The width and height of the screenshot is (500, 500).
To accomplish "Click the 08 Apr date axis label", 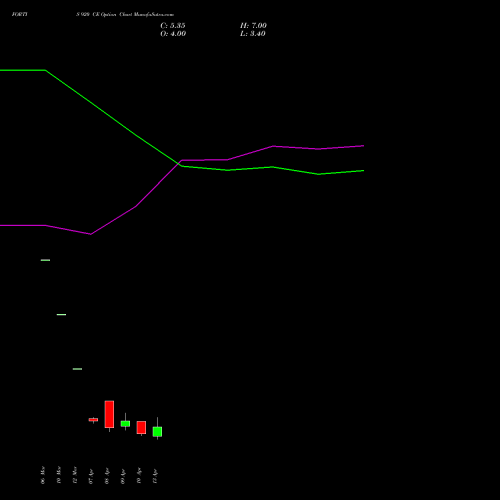I will click(x=107, y=476).
